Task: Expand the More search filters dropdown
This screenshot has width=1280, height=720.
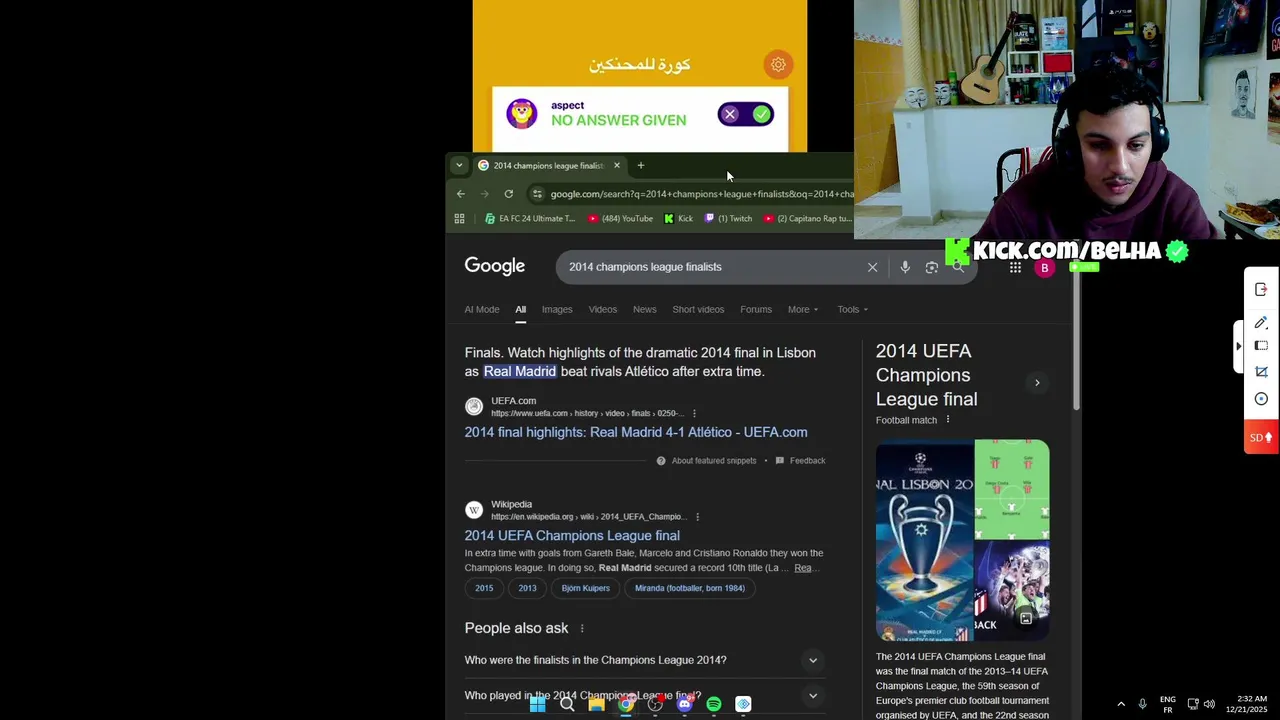Action: tap(803, 309)
